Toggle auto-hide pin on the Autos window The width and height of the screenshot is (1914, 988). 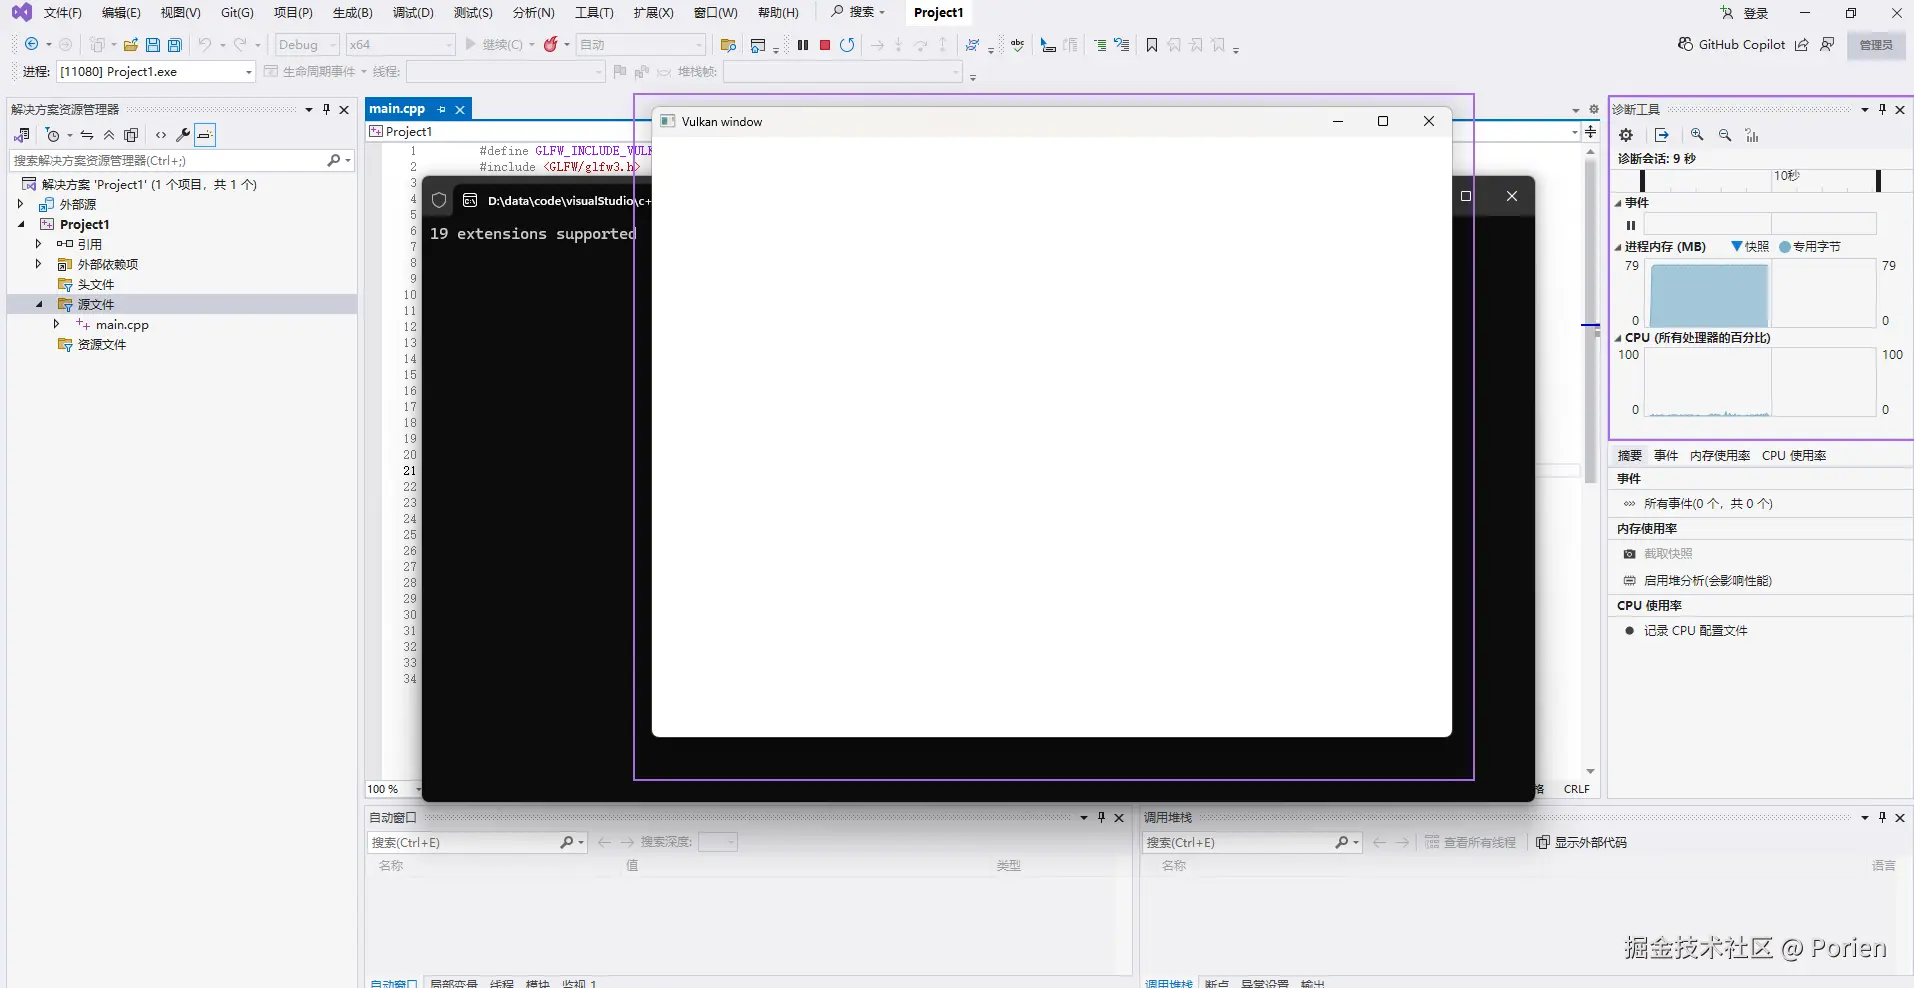click(x=1101, y=817)
